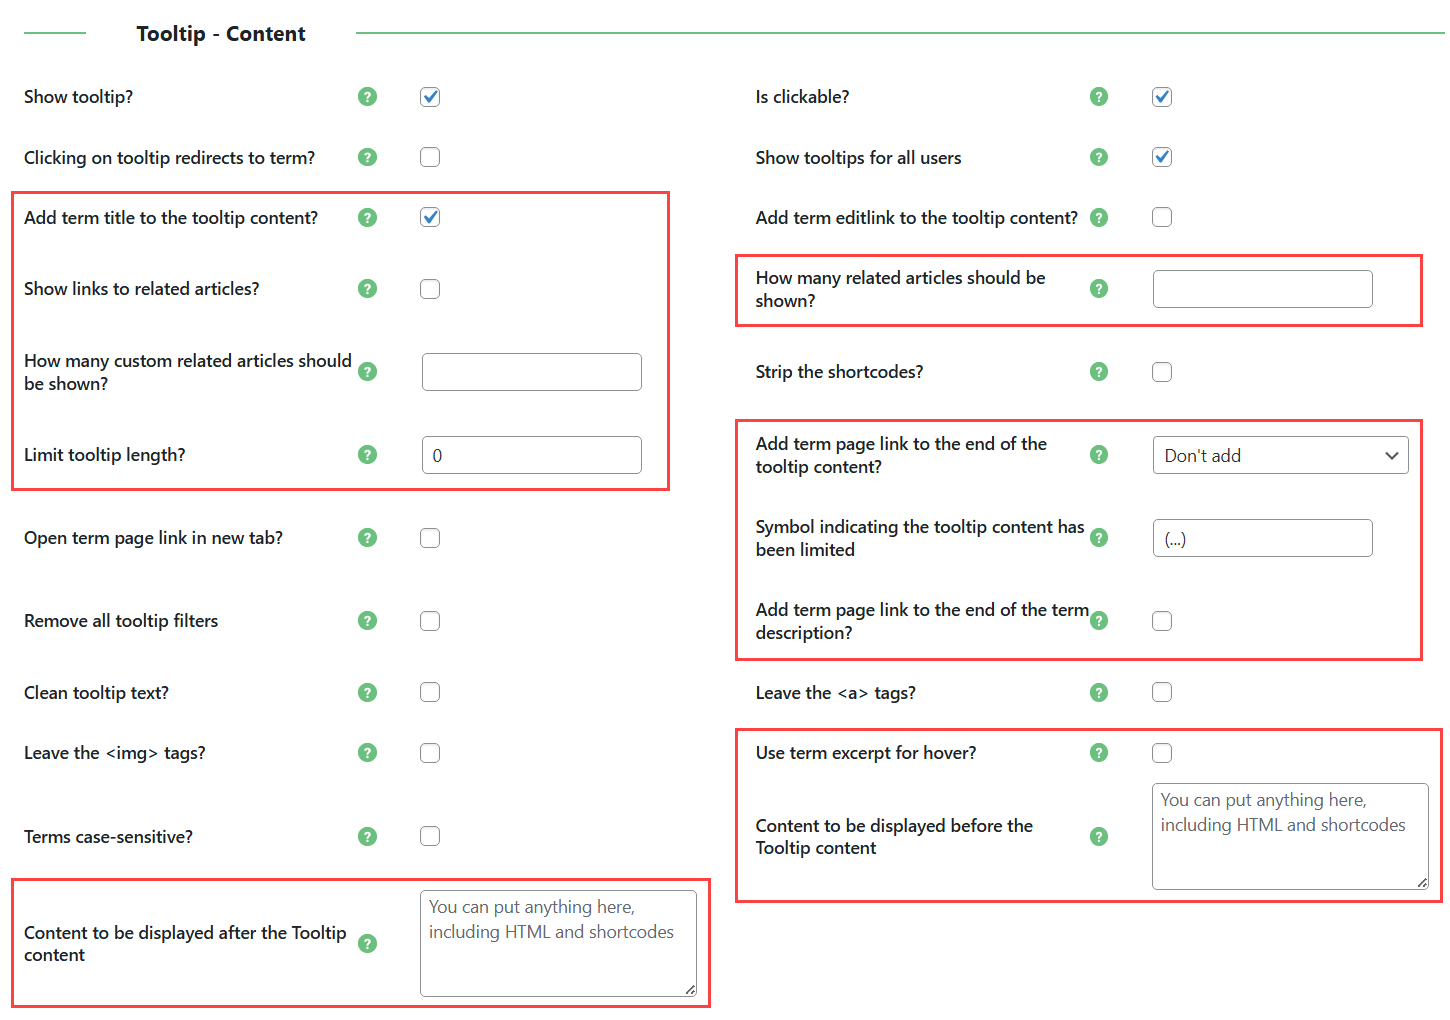Viewport: 1450px width, 1020px height.
Task: Uncheck the Show tooltip checkbox
Action: [430, 96]
